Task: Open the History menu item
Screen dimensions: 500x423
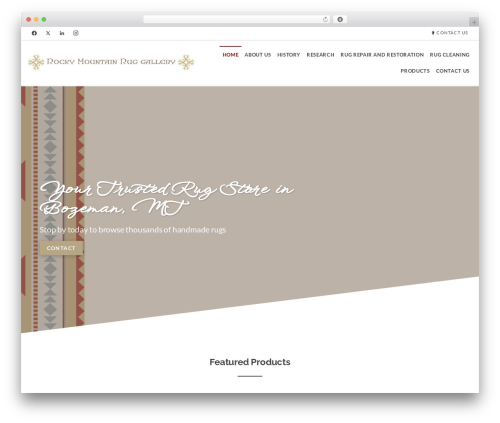Action: point(289,55)
